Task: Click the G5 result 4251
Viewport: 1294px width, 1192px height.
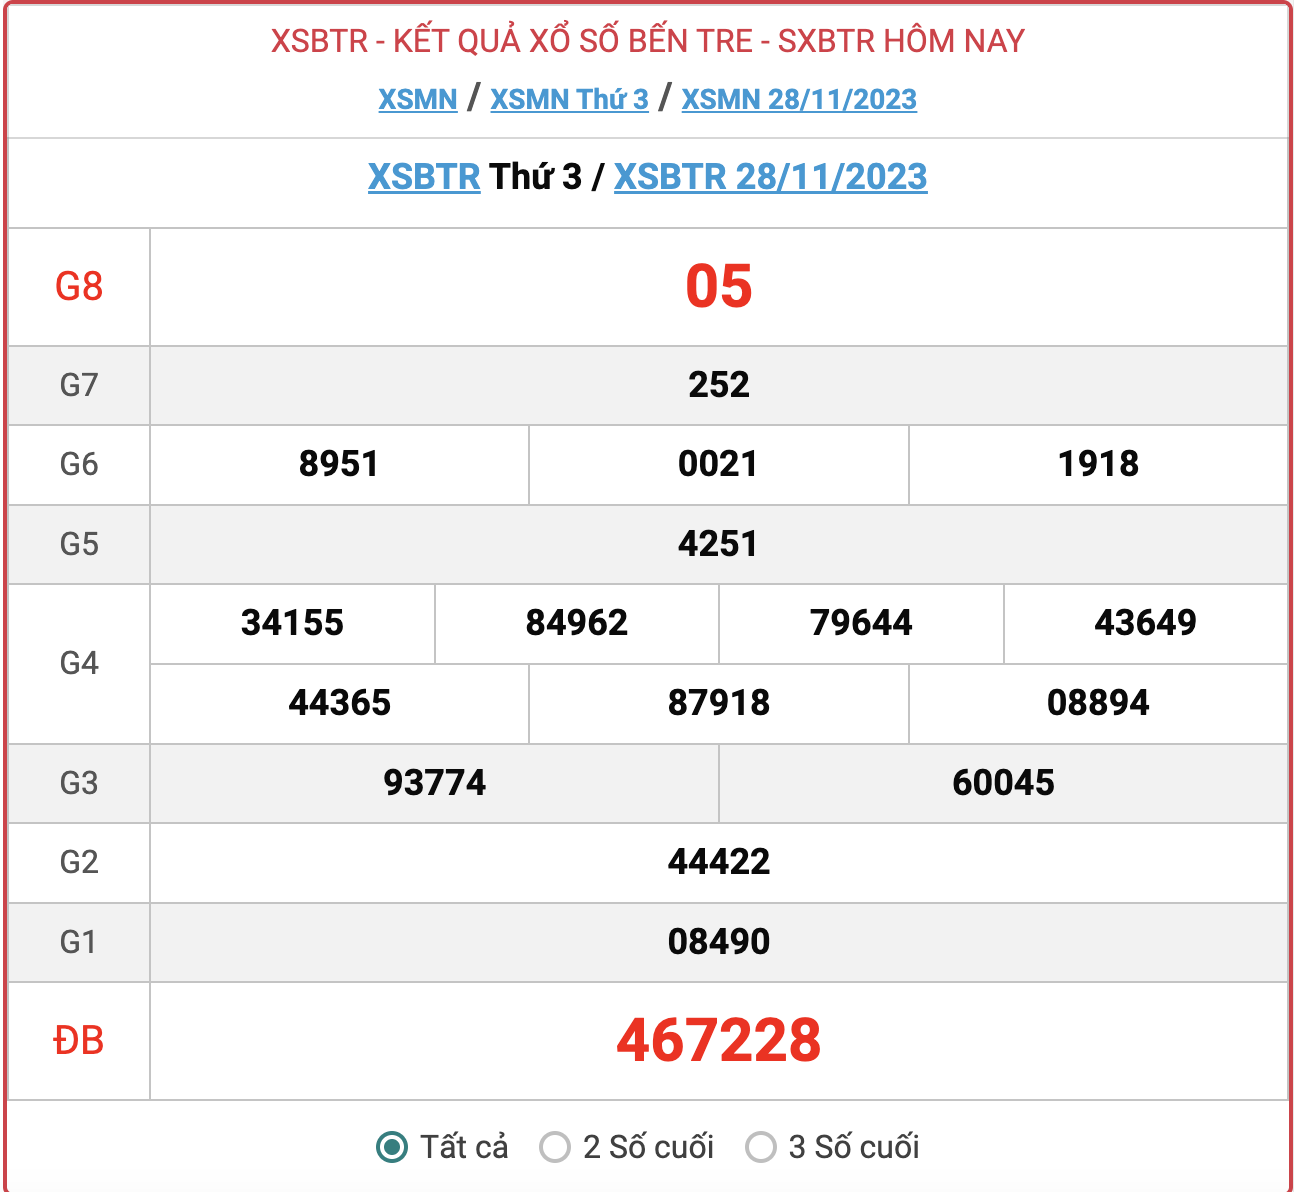Action: [718, 544]
